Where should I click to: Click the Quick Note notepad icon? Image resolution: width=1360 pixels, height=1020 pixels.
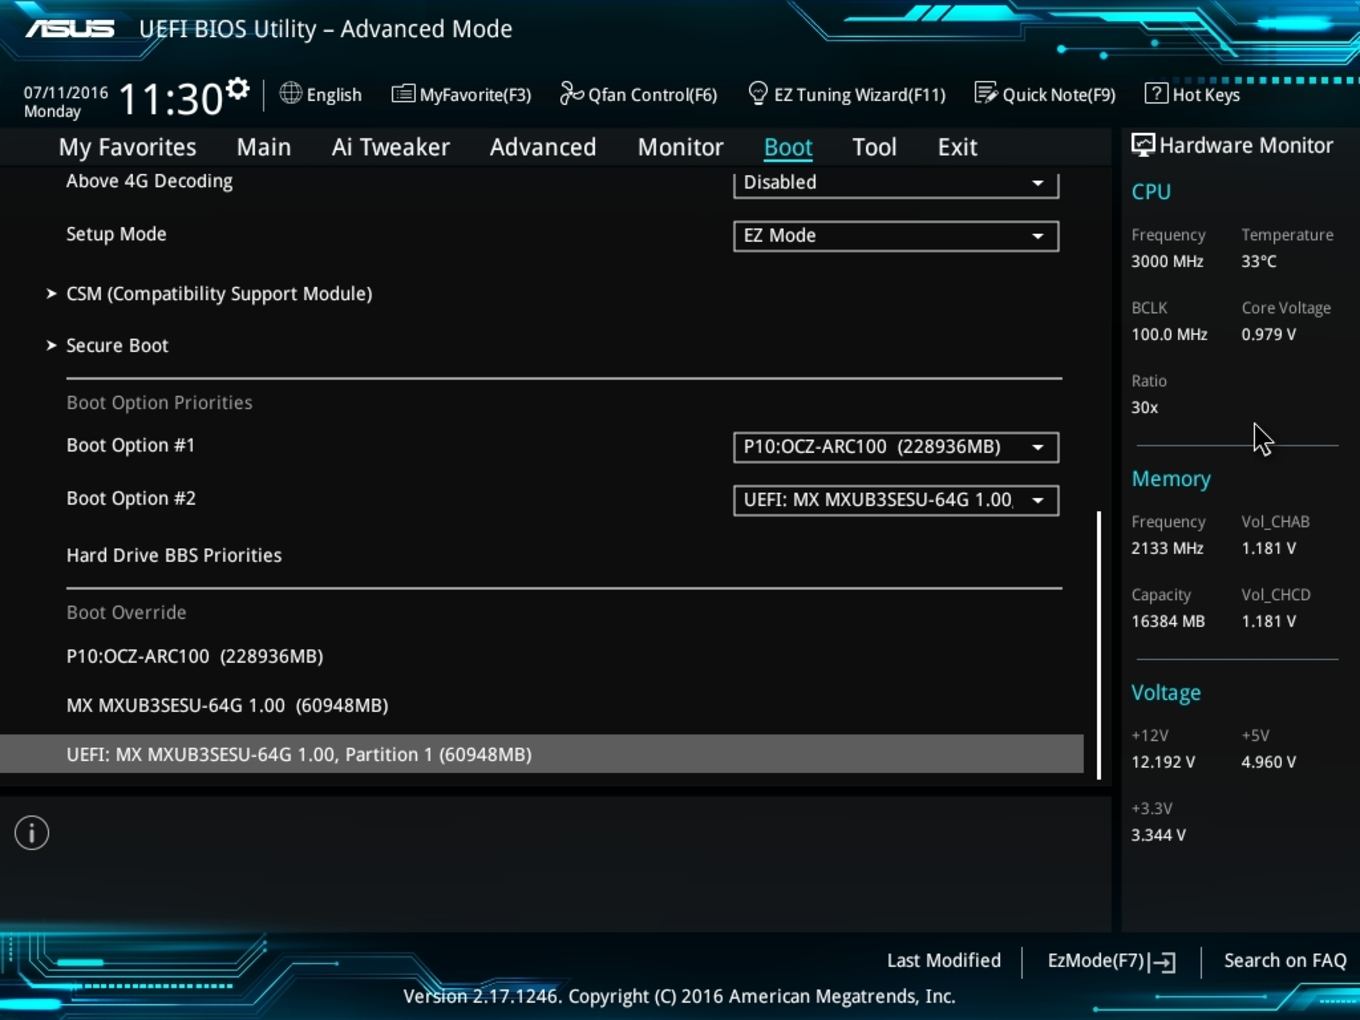(986, 93)
